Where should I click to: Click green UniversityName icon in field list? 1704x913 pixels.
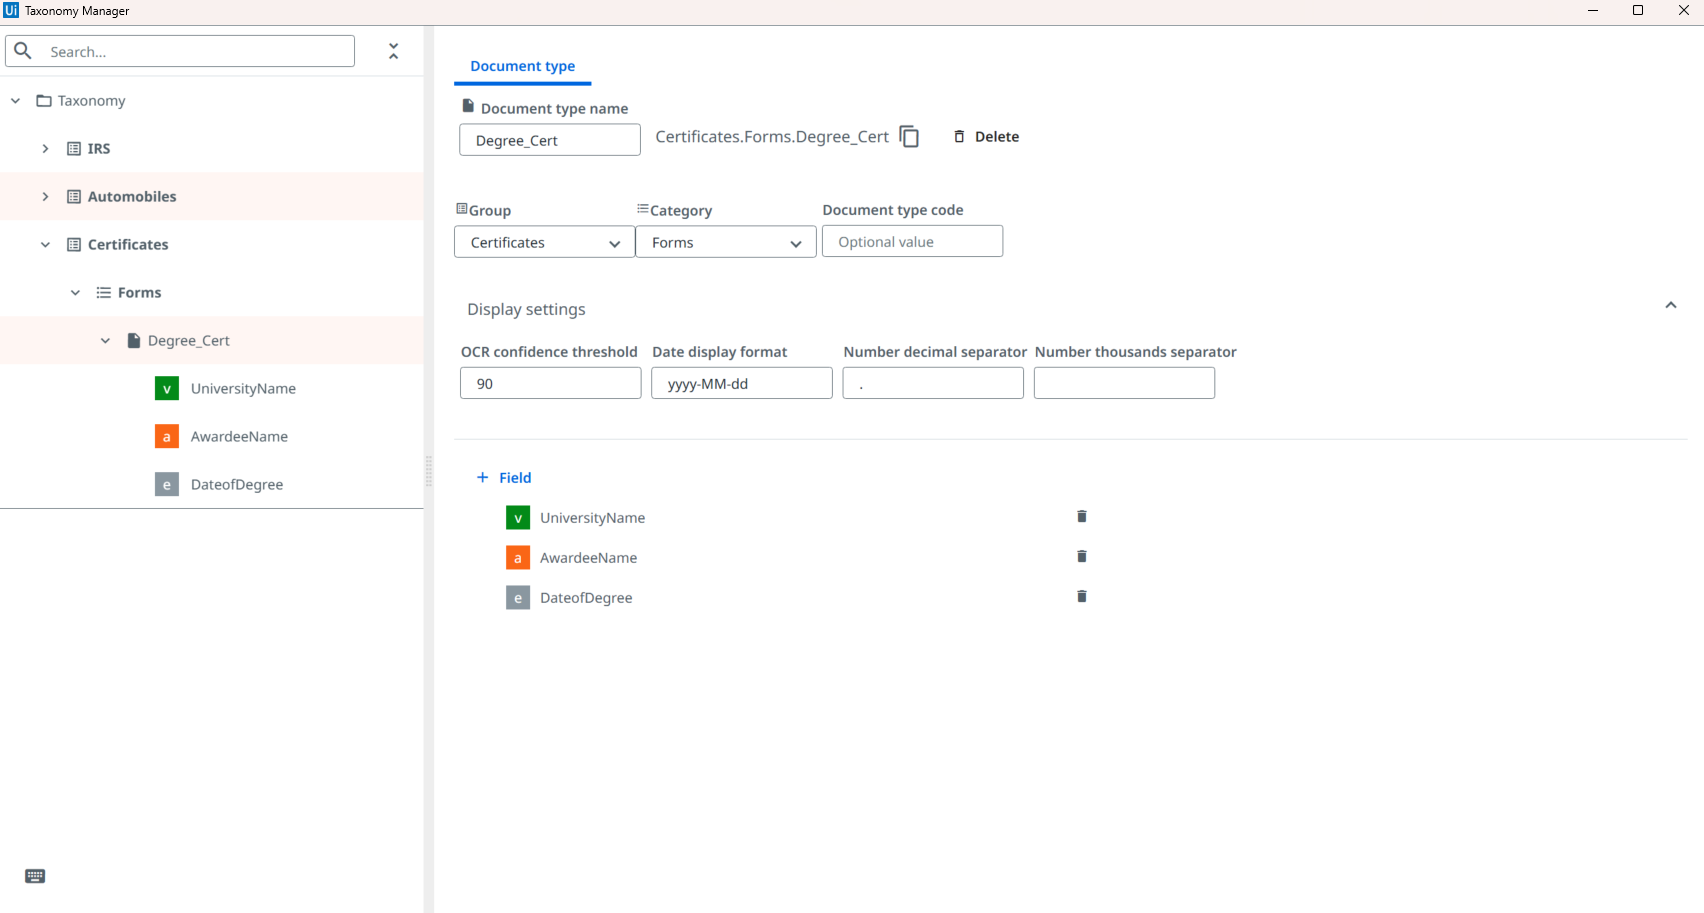[x=518, y=518]
